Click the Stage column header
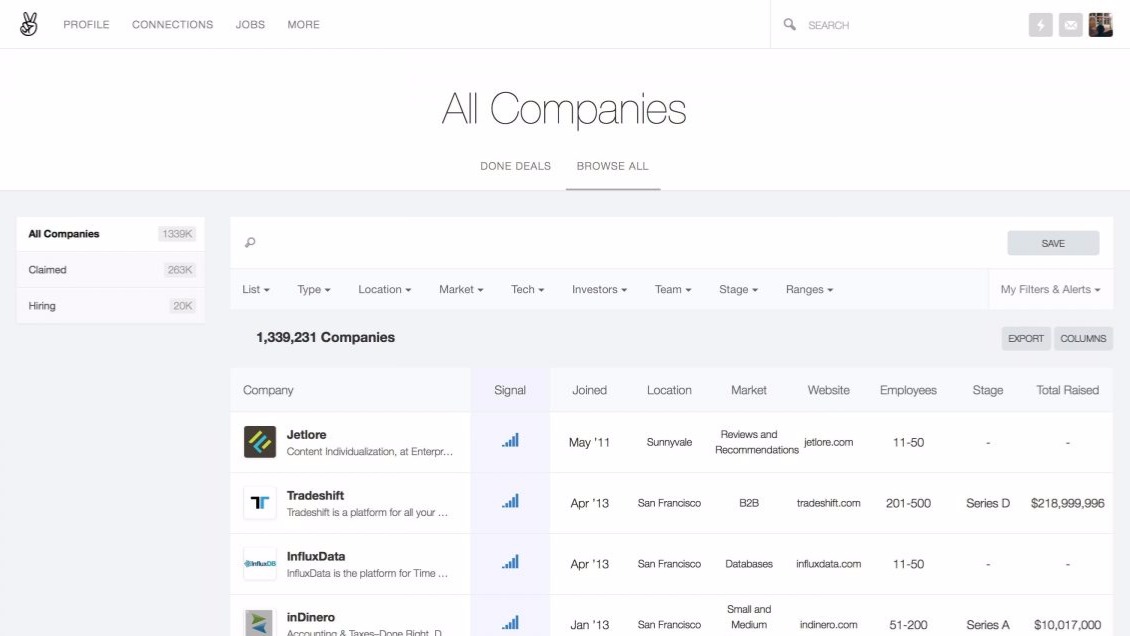 click(x=988, y=390)
